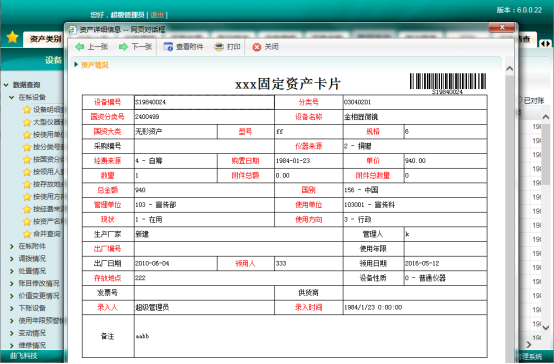Click background list scrollbar down arrow
The width and height of the screenshot is (554, 364).
546,328
